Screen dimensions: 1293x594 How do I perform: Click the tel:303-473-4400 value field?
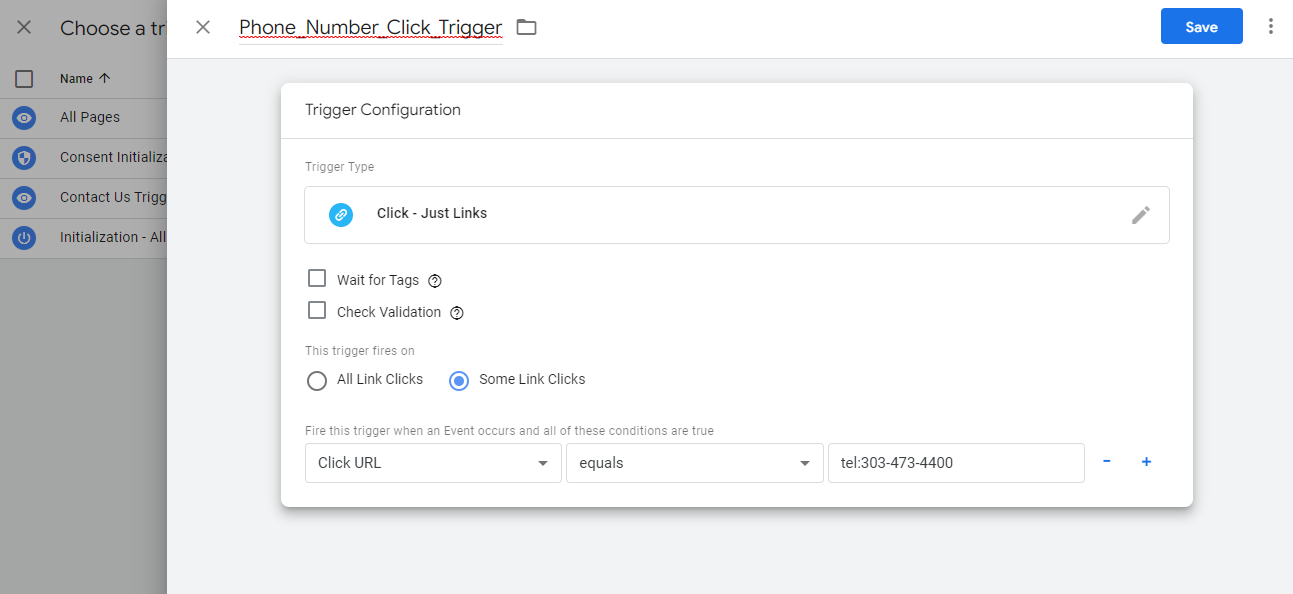click(x=955, y=463)
